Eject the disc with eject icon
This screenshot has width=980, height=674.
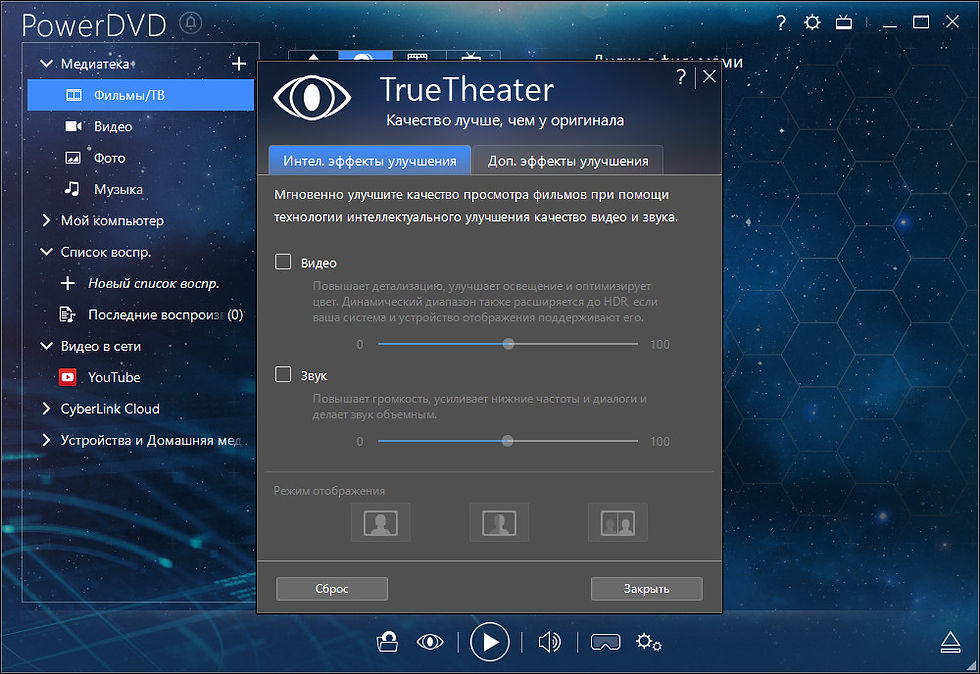pyautogui.click(x=950, y=642)
